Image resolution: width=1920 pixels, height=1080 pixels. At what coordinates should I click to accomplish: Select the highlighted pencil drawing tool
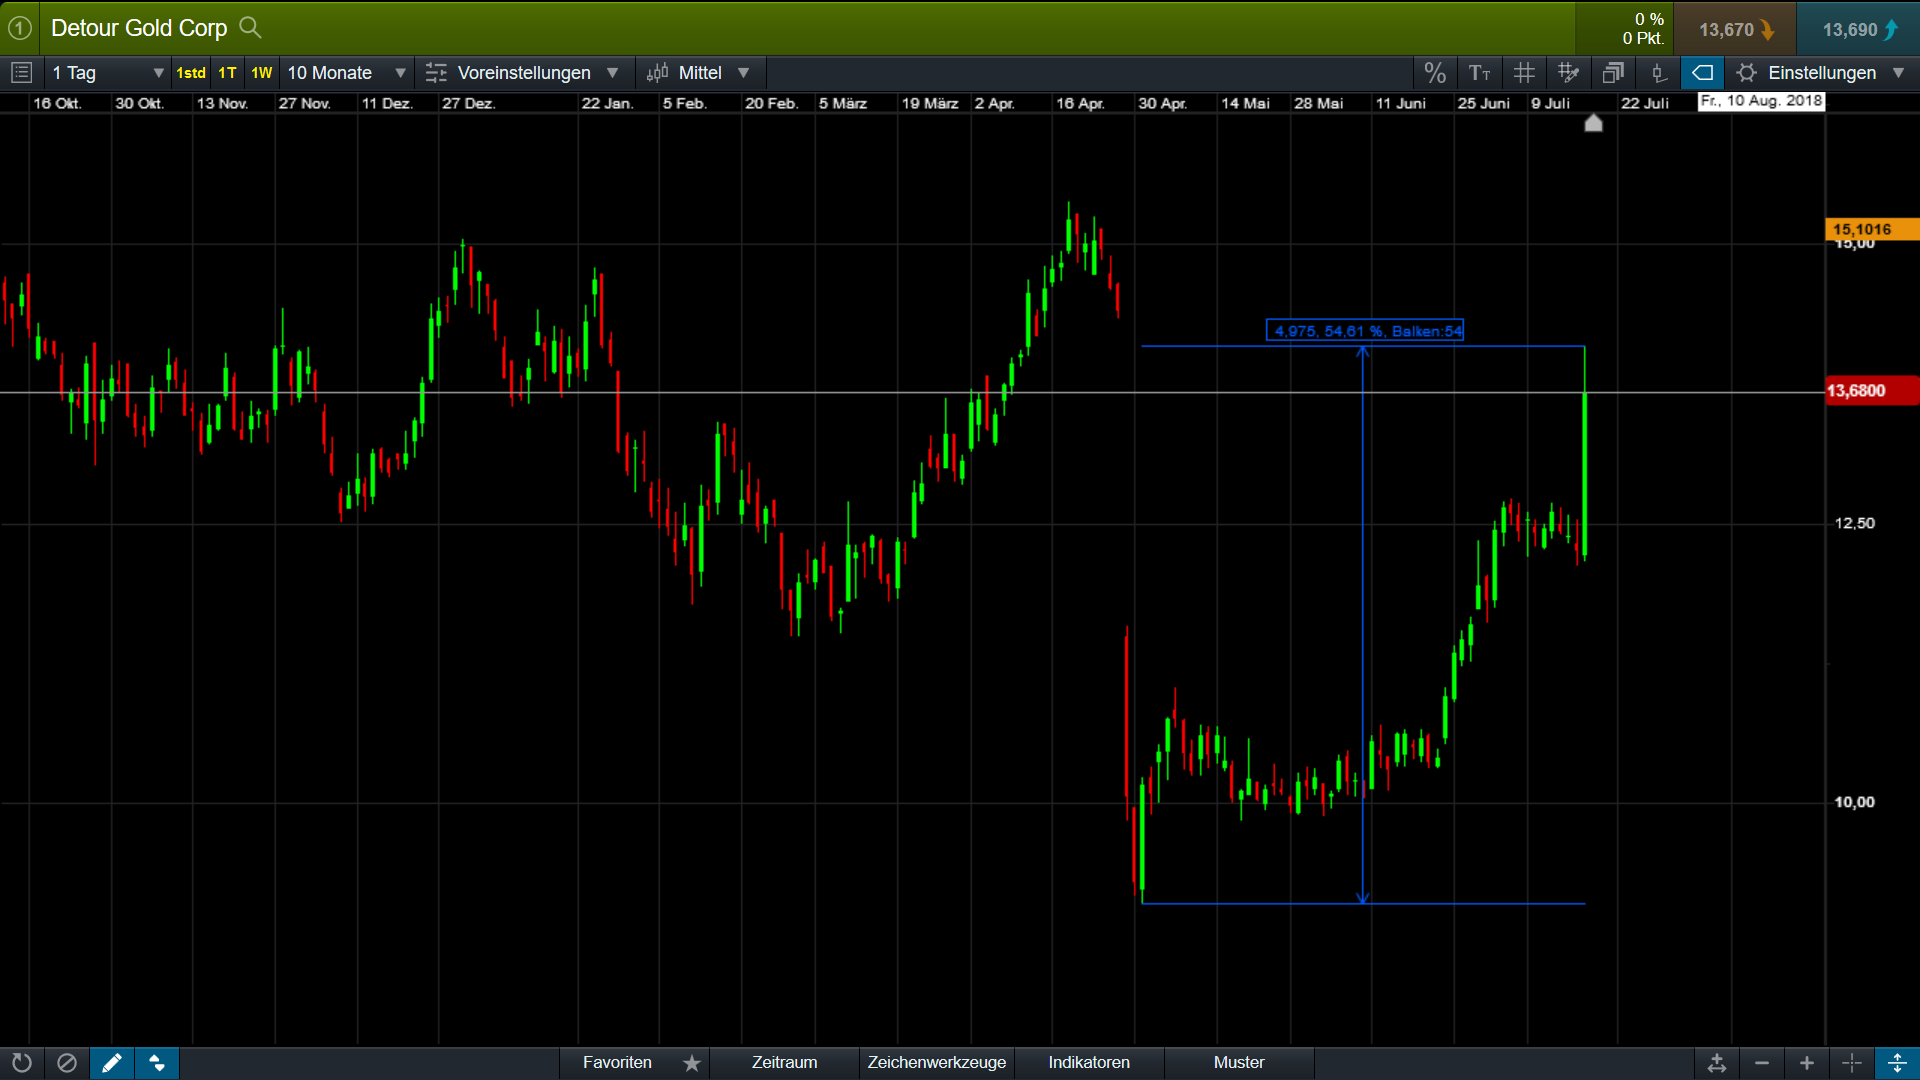tap(112, 1063)
